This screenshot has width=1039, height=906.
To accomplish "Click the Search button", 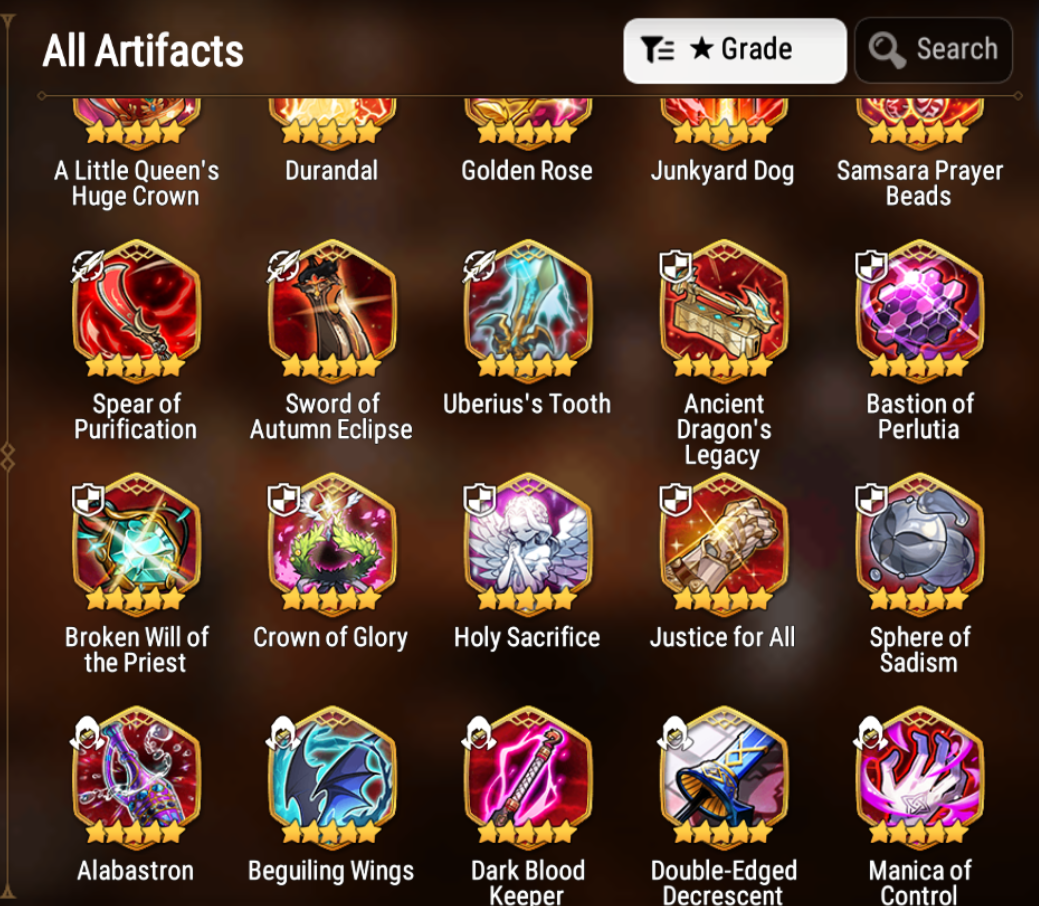I will (x=934, y=50).
